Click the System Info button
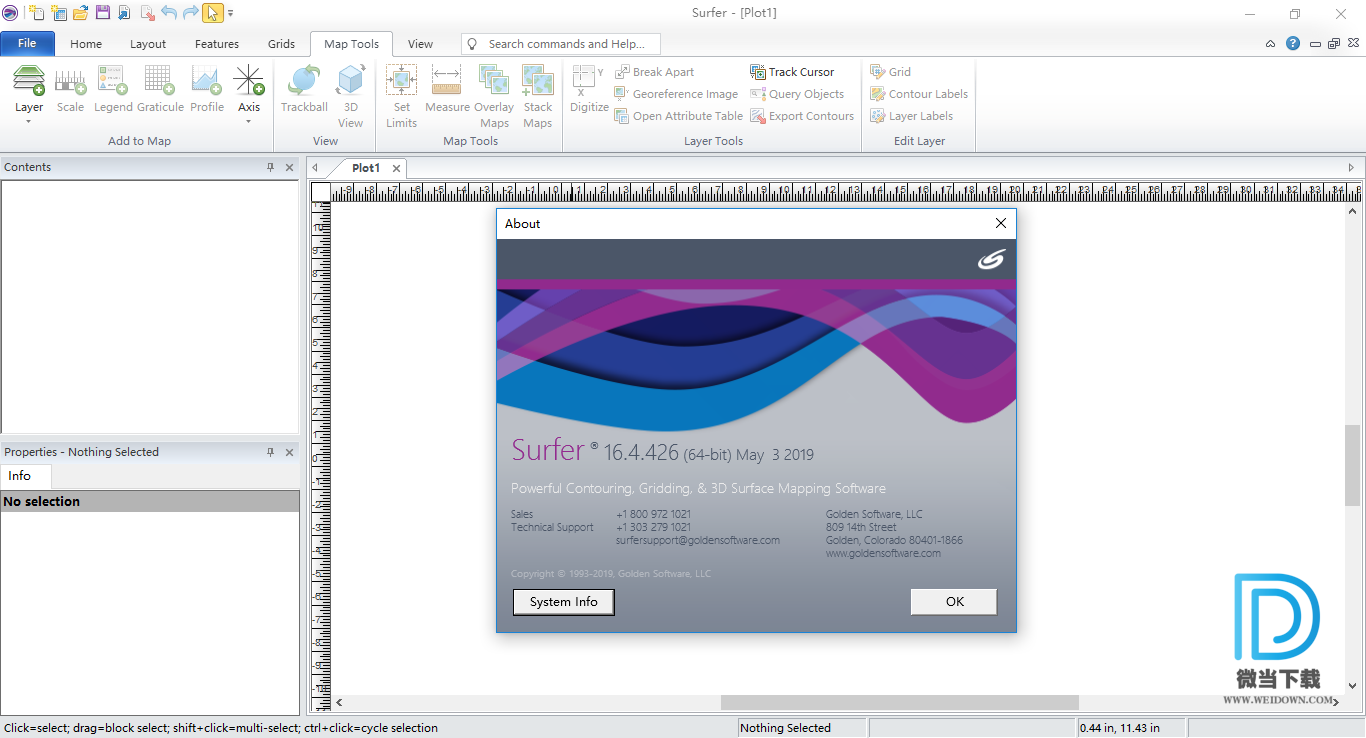The width and height of the screenshot is (1366, 738). click(x=564, y=602)
